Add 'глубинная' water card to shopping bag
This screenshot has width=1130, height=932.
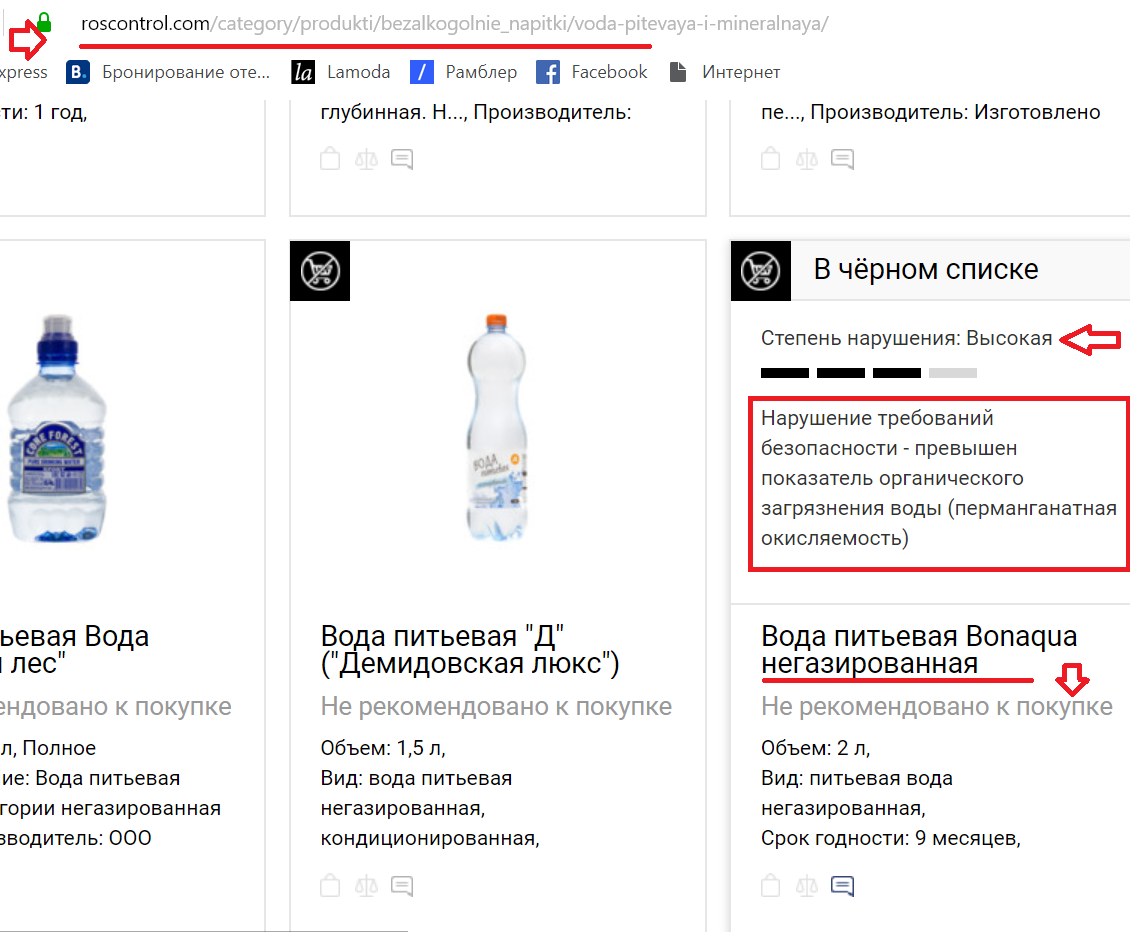tap(330, 159)
